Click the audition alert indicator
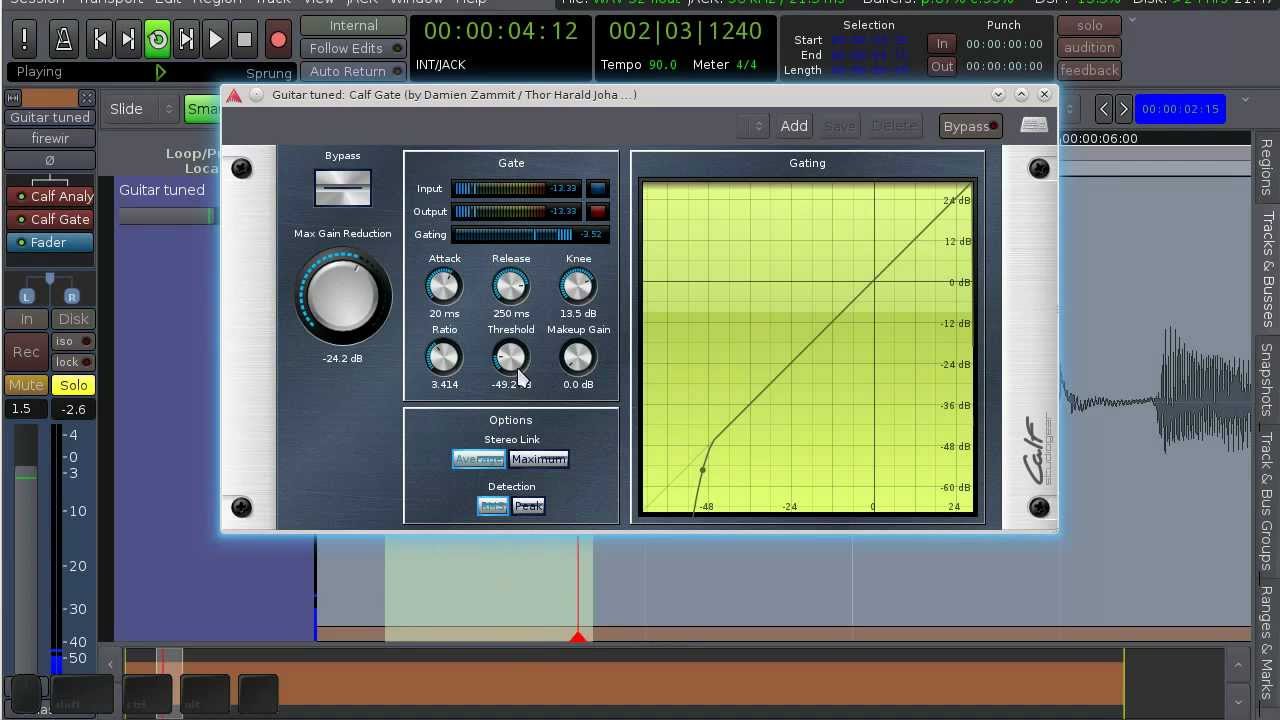 (x=1089, y=48)
